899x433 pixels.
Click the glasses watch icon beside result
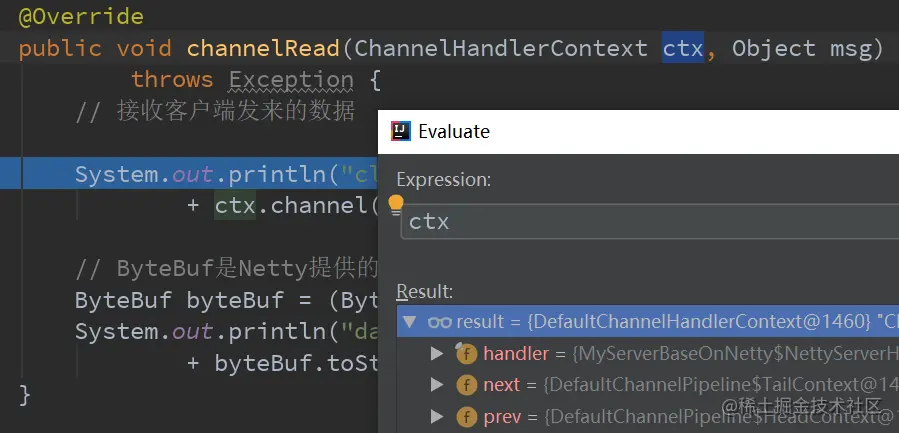(x=440, y=322)
